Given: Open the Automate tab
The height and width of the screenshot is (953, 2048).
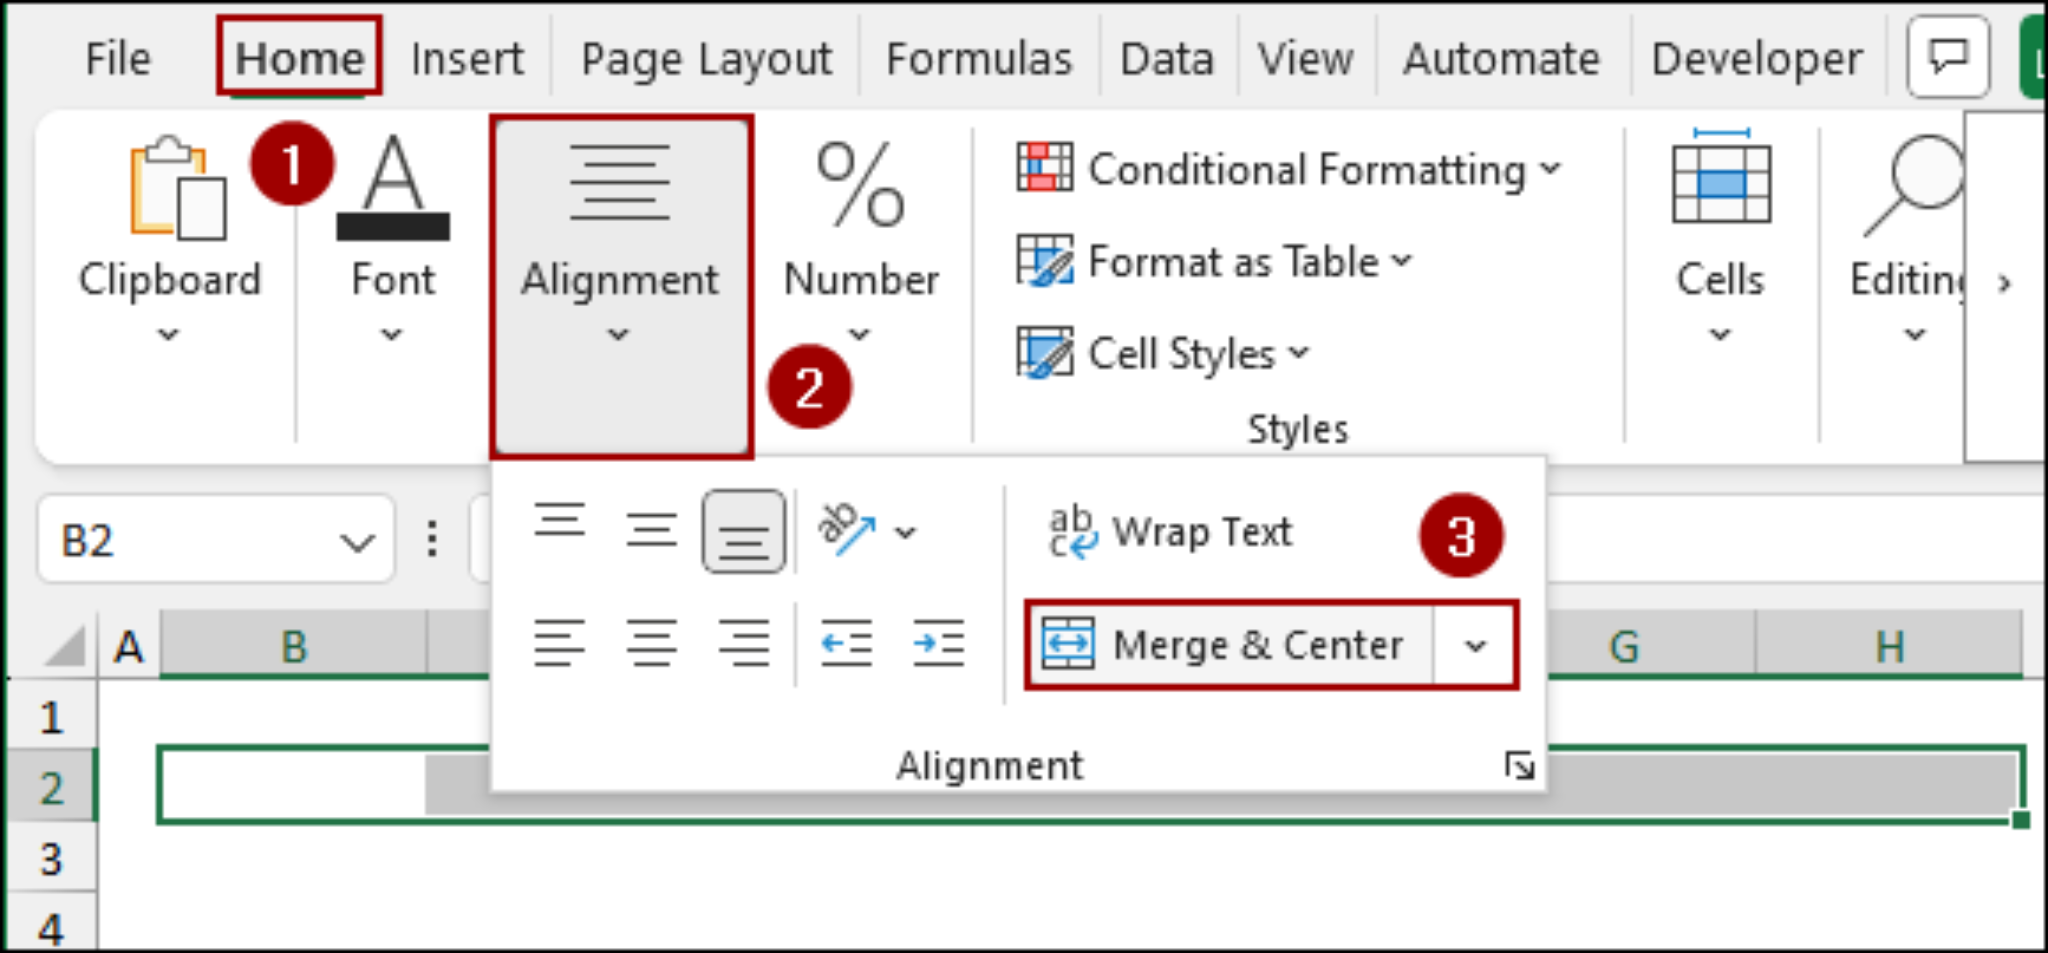Looking at the screenshot, I should 1501,58.
